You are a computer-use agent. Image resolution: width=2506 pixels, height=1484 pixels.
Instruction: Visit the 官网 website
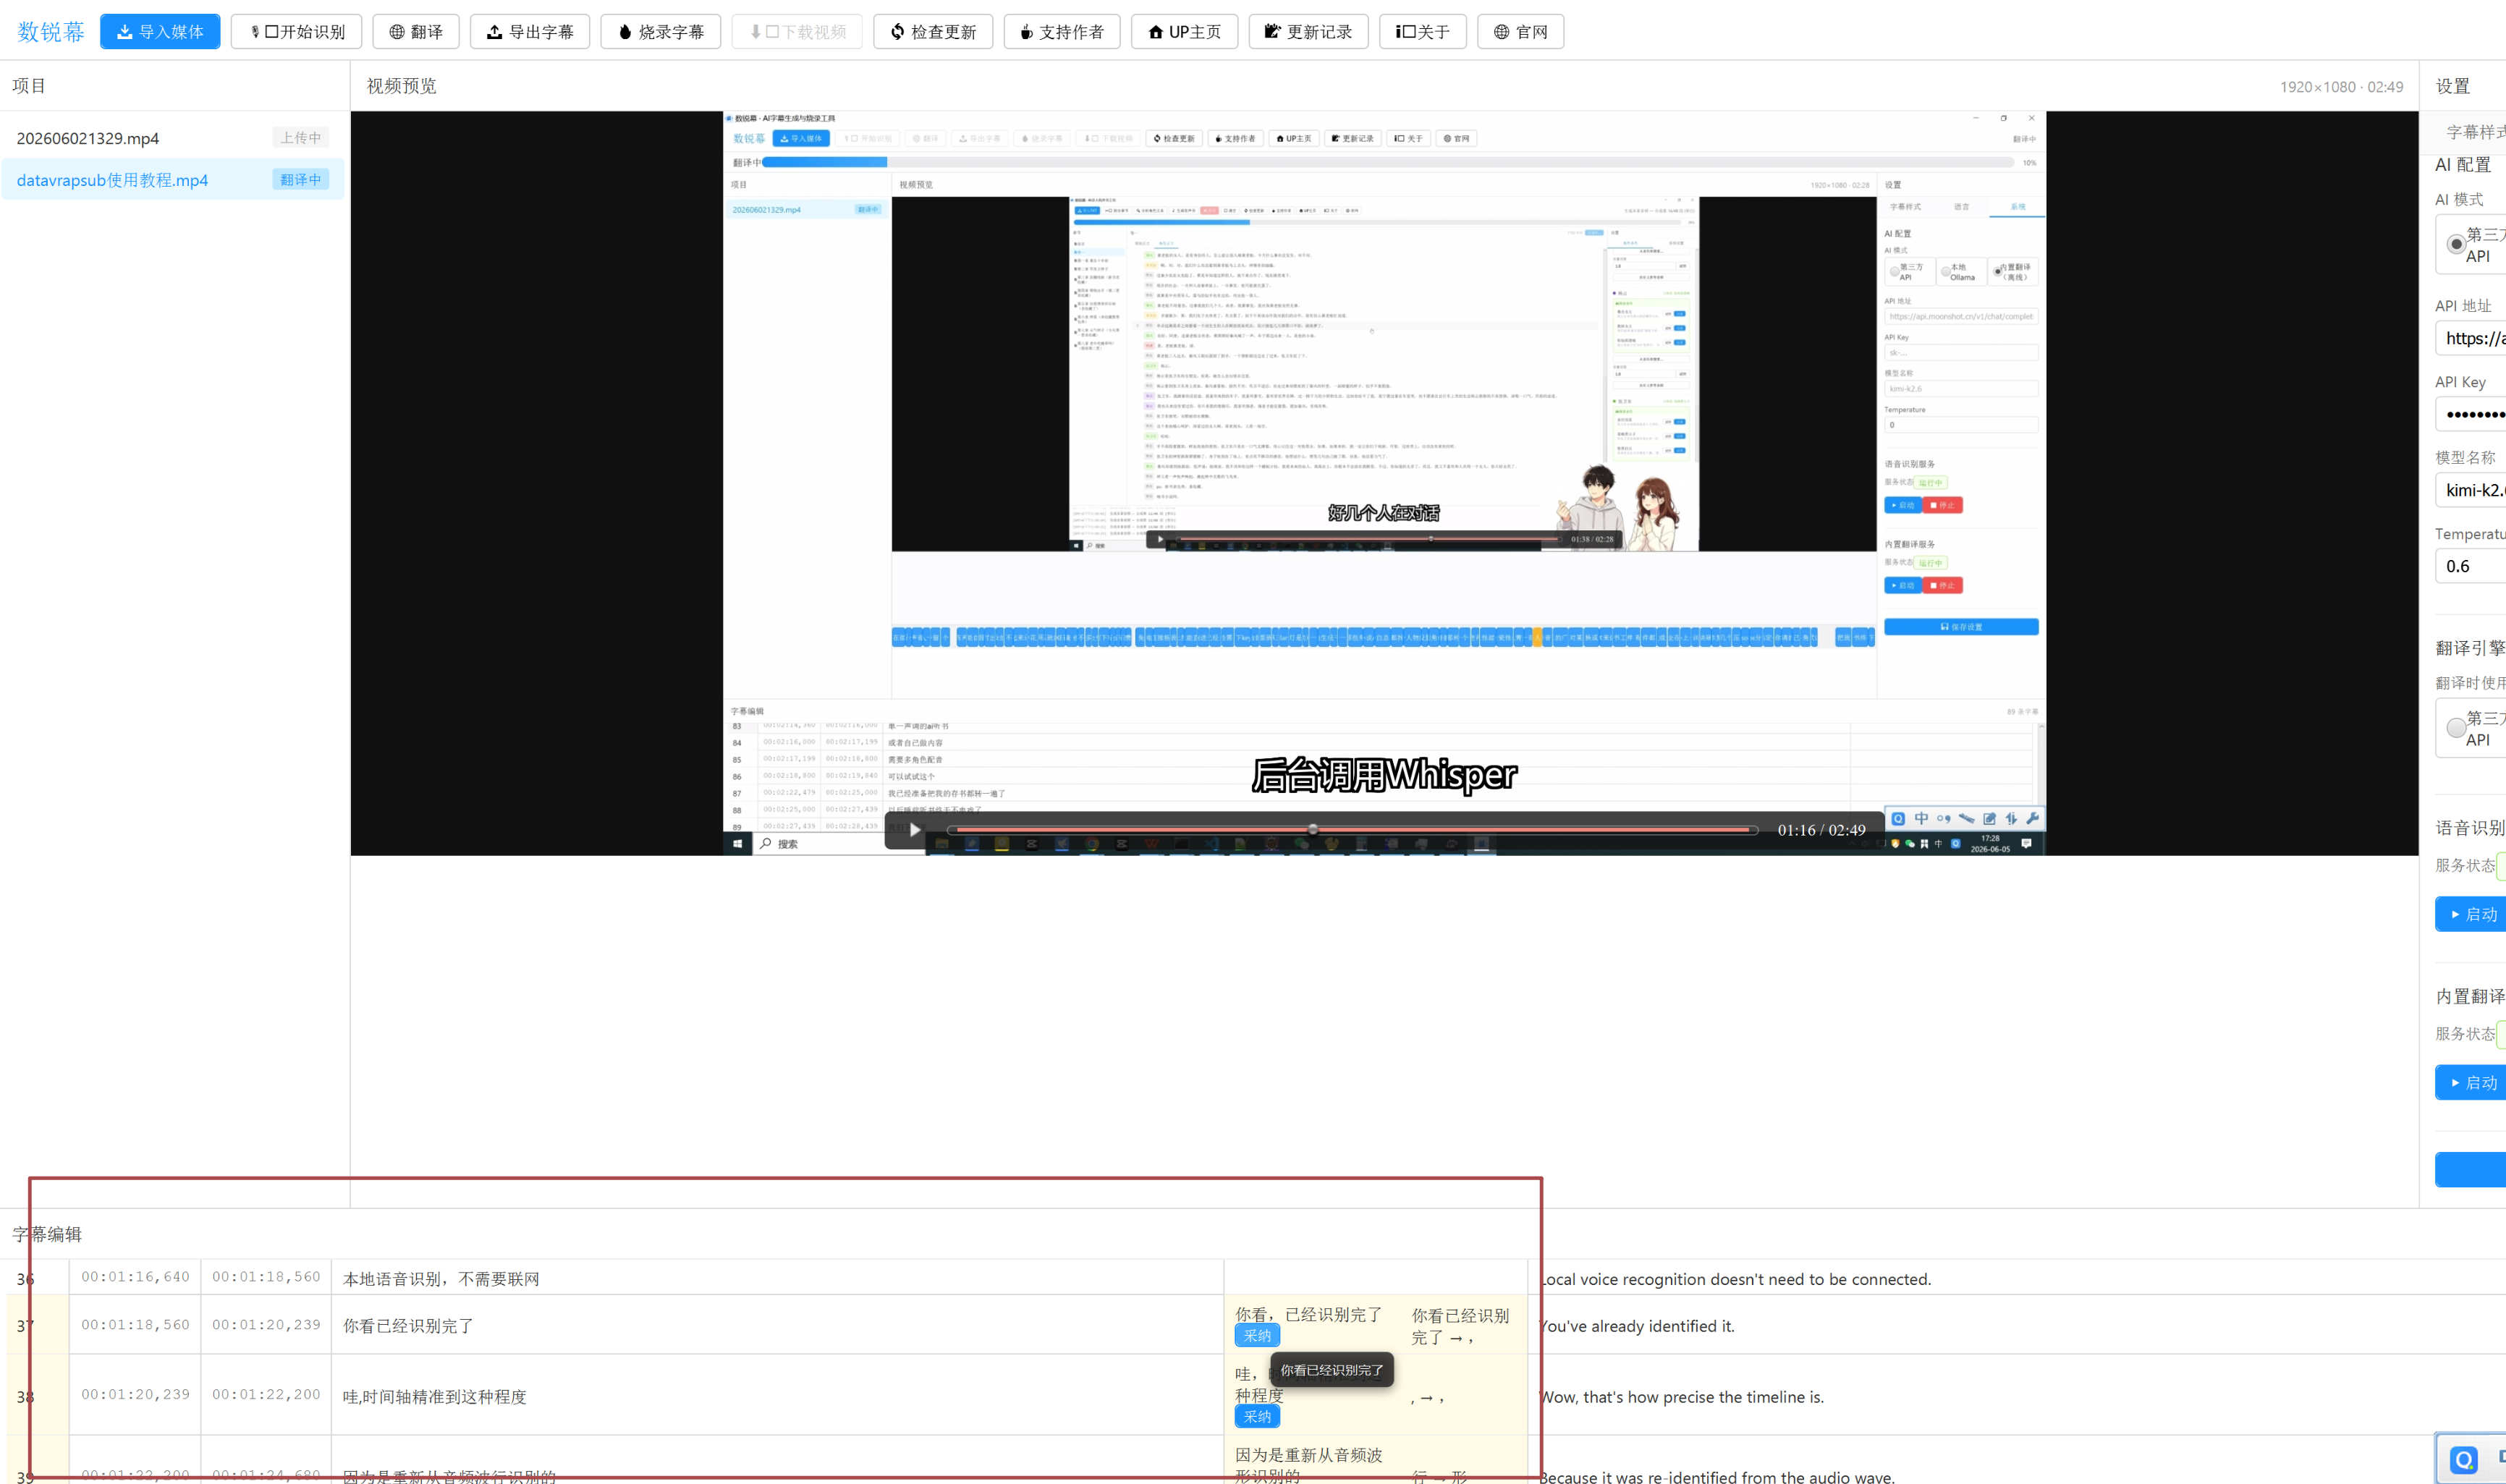point(1521,31)
